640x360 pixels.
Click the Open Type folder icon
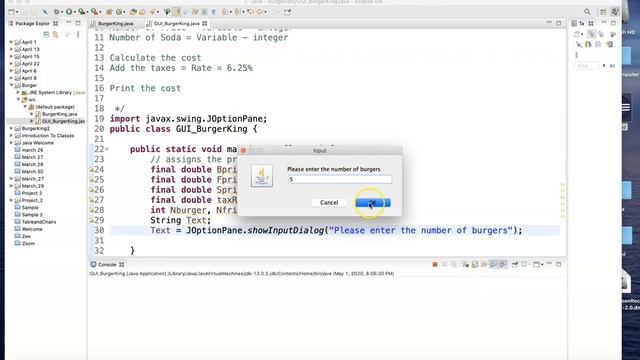tap(133, 12)
